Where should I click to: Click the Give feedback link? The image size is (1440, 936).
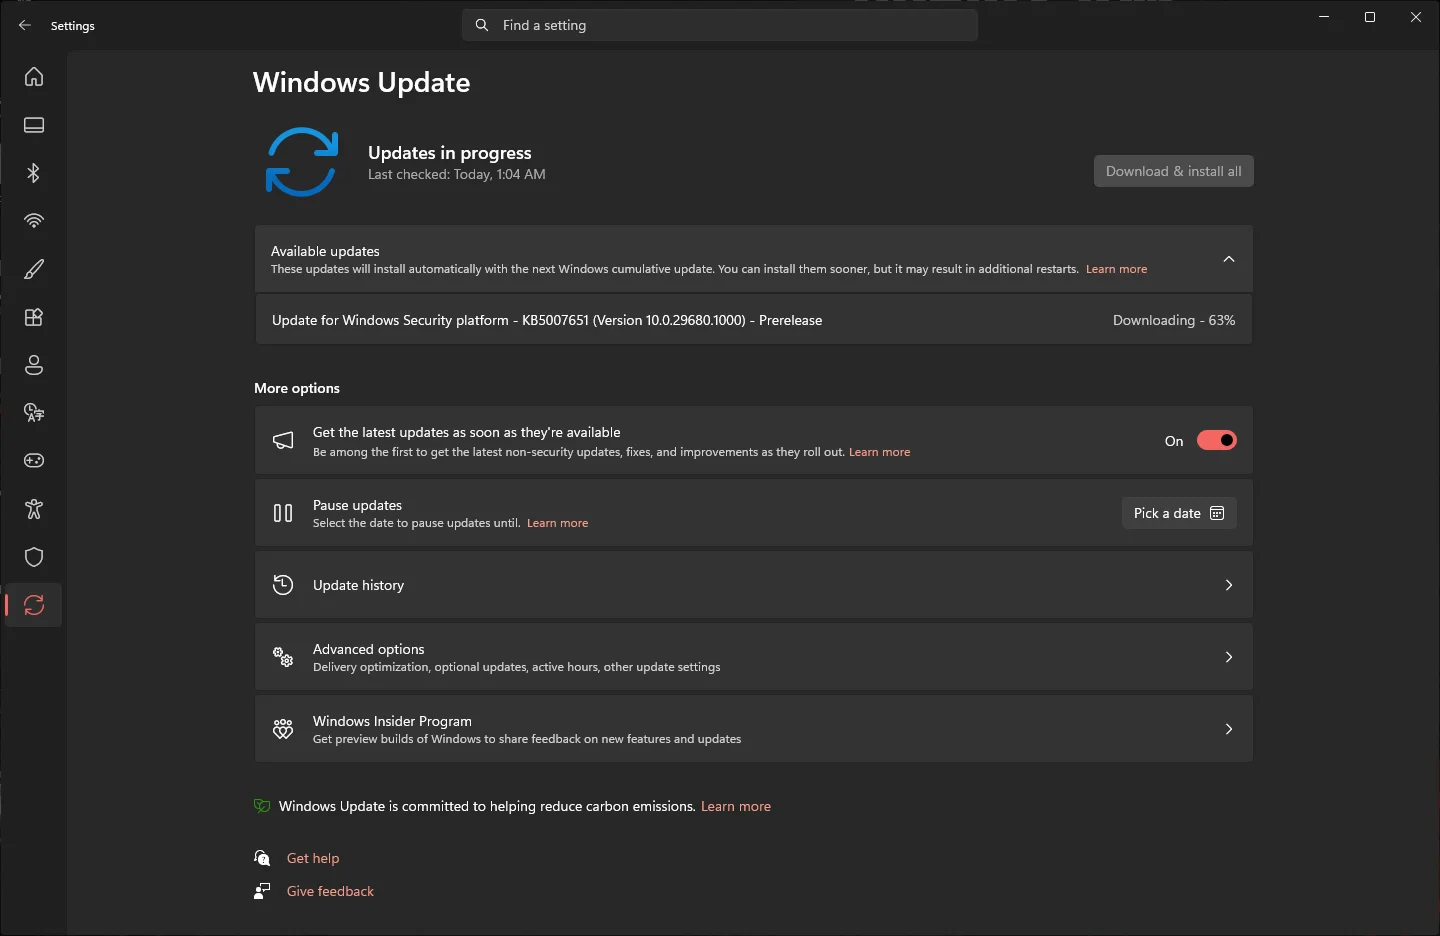coord(330,891)
